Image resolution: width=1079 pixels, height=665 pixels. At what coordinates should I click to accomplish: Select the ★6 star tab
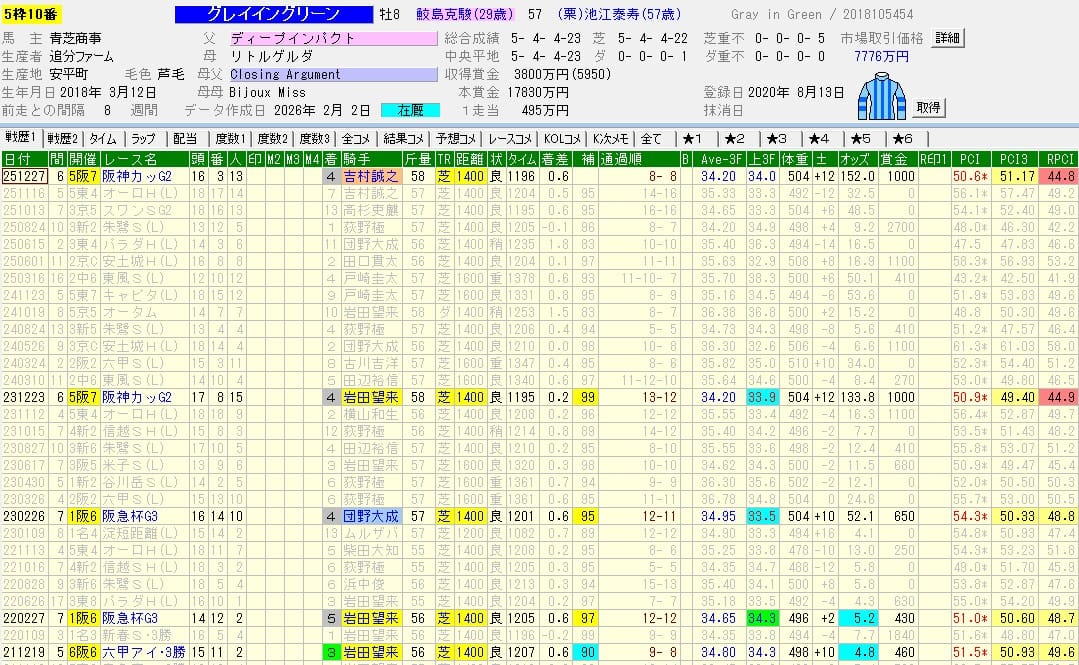[x=902, y=138]
